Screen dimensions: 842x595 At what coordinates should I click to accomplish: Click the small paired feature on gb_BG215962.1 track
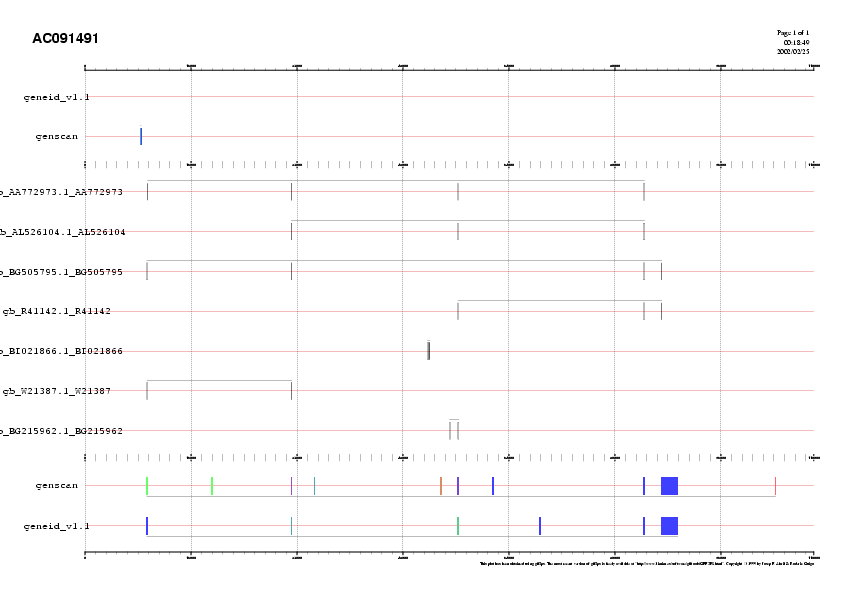point(454,430)
